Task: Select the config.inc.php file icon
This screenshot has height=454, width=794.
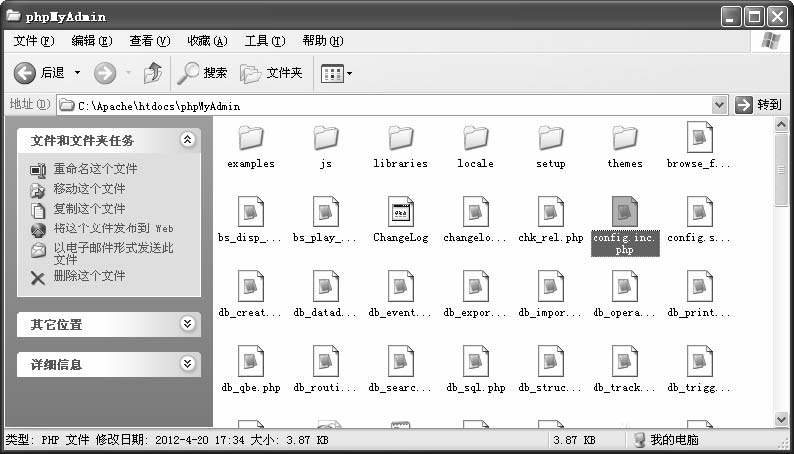Action: pyautogui.click(x=625, y=212)
